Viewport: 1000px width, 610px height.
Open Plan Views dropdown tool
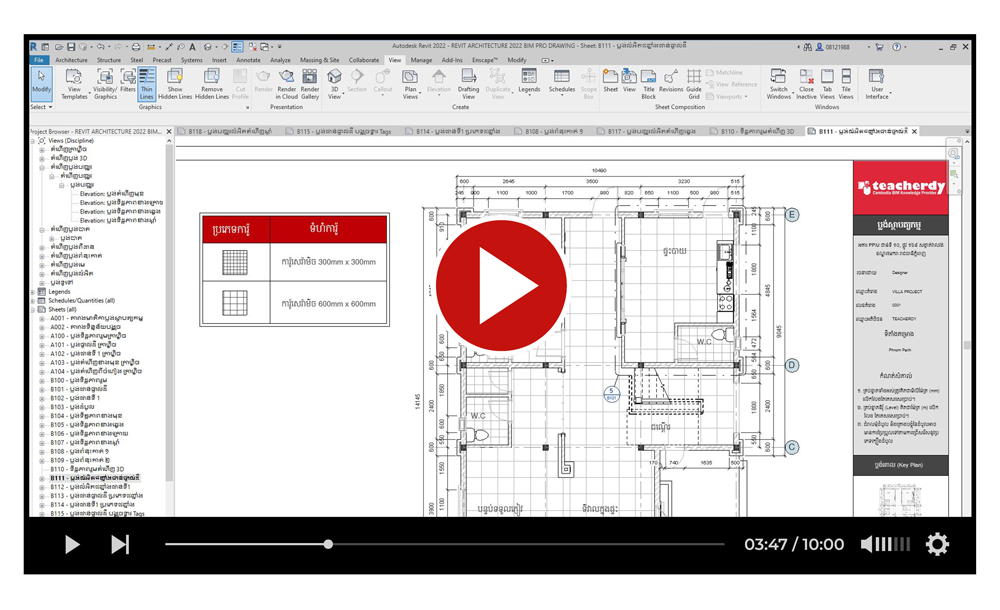(x=410, y=84)
